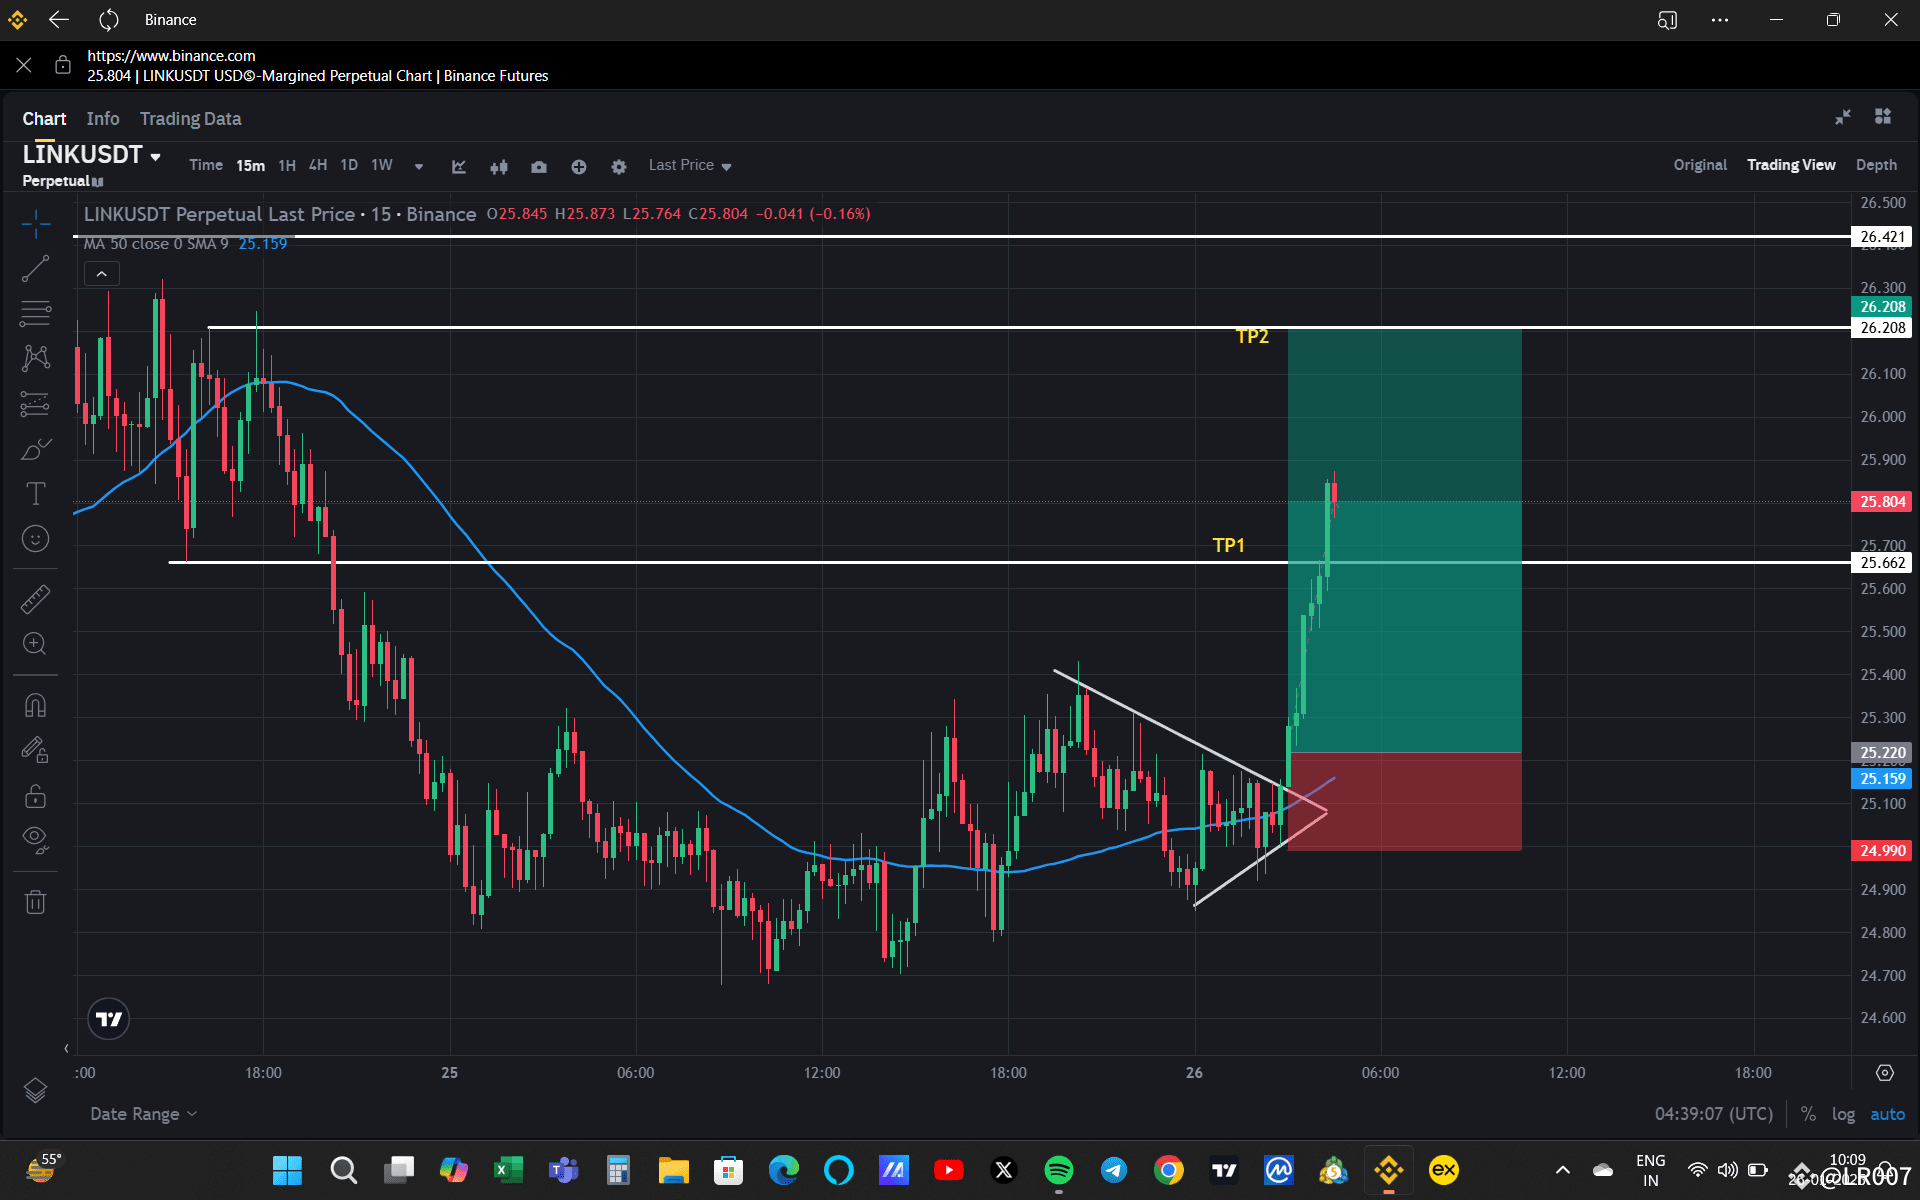This screenshot has width=1920, height=1200.
Task: Toggle percent scale mode
Action: click(1808, 1114)
